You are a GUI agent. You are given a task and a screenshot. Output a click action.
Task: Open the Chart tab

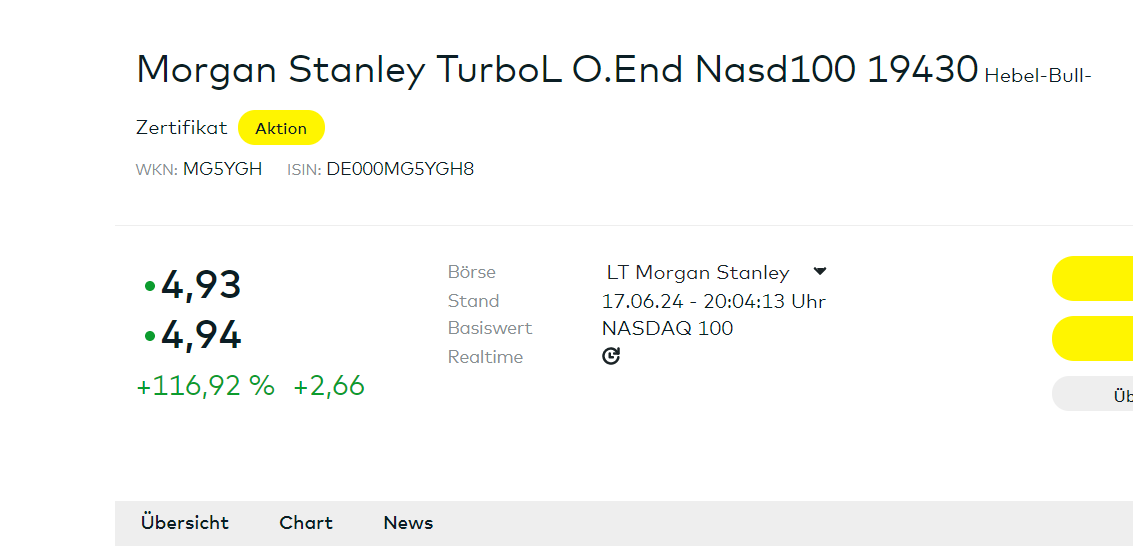306,522
